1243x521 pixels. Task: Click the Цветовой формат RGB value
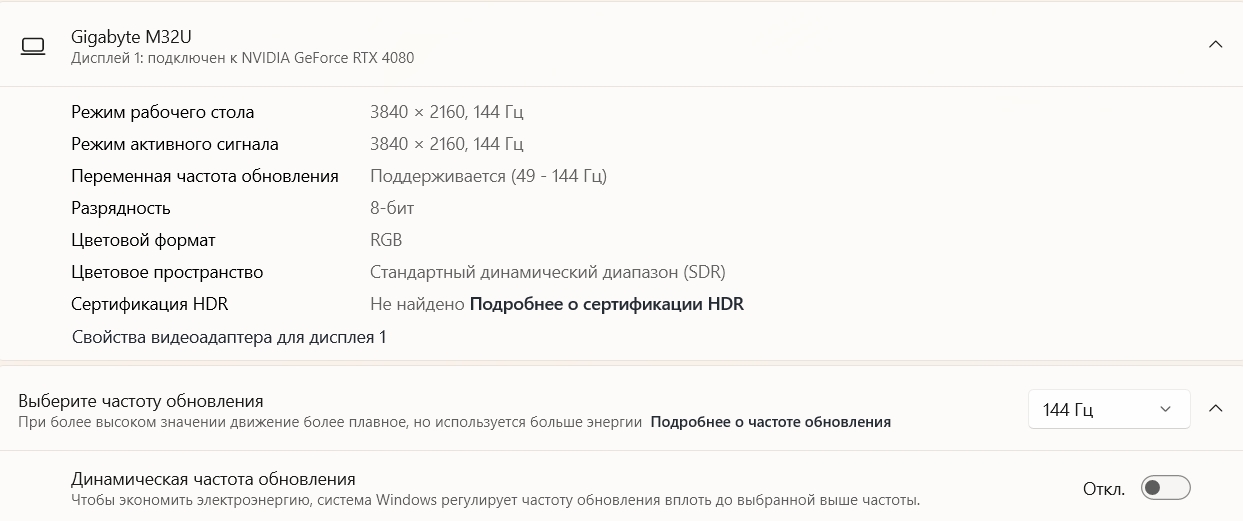click(386, 240)
